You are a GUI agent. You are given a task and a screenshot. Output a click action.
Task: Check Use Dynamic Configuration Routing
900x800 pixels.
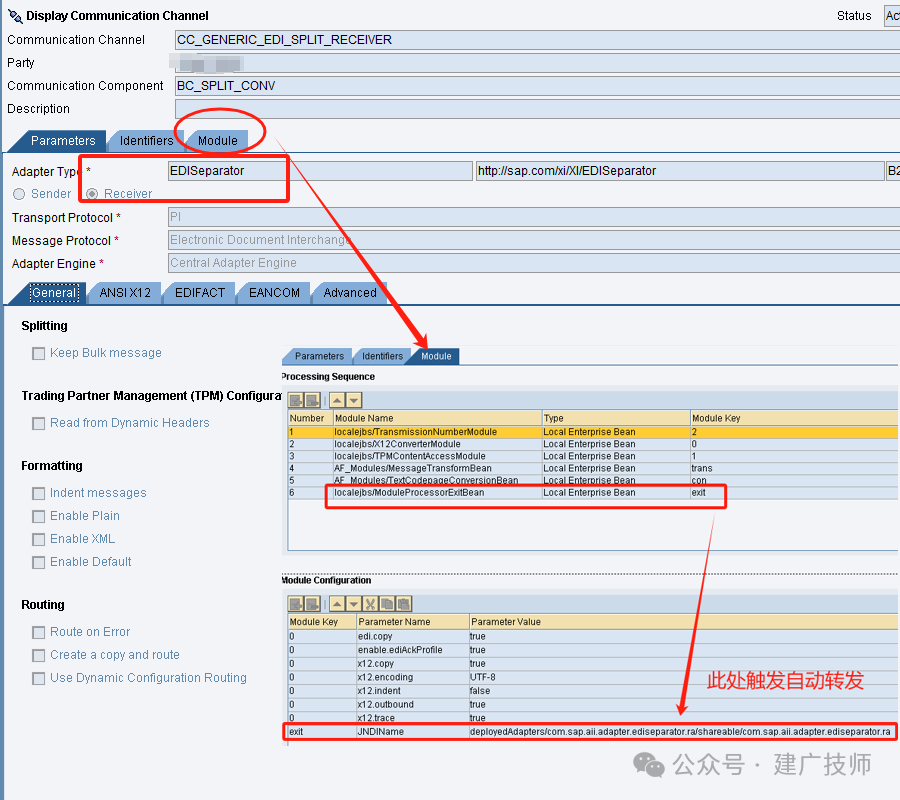coord(38,678)
